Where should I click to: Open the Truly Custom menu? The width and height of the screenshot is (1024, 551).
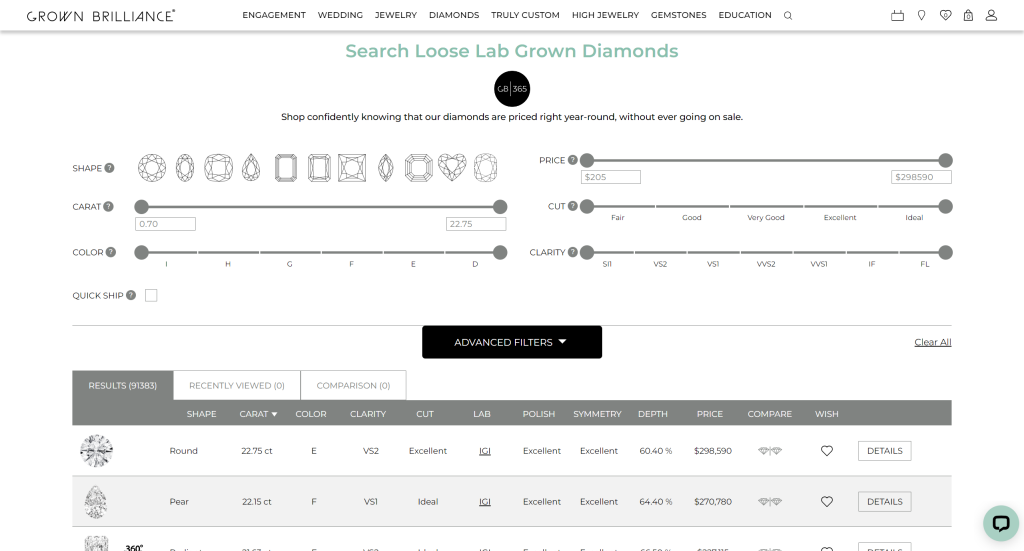525,15
